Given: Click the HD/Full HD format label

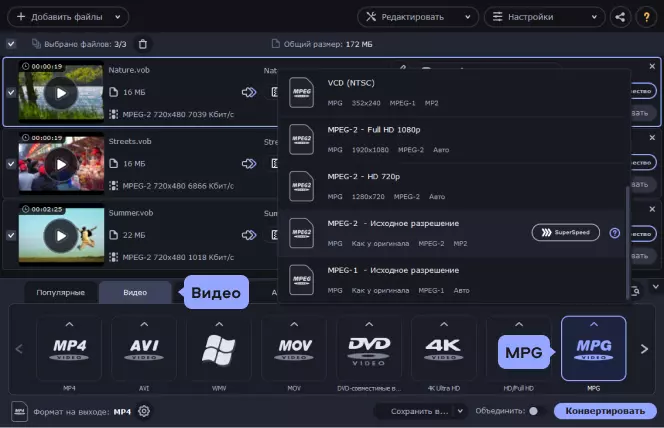Looking at the screenshot, I should coord(519,388).
